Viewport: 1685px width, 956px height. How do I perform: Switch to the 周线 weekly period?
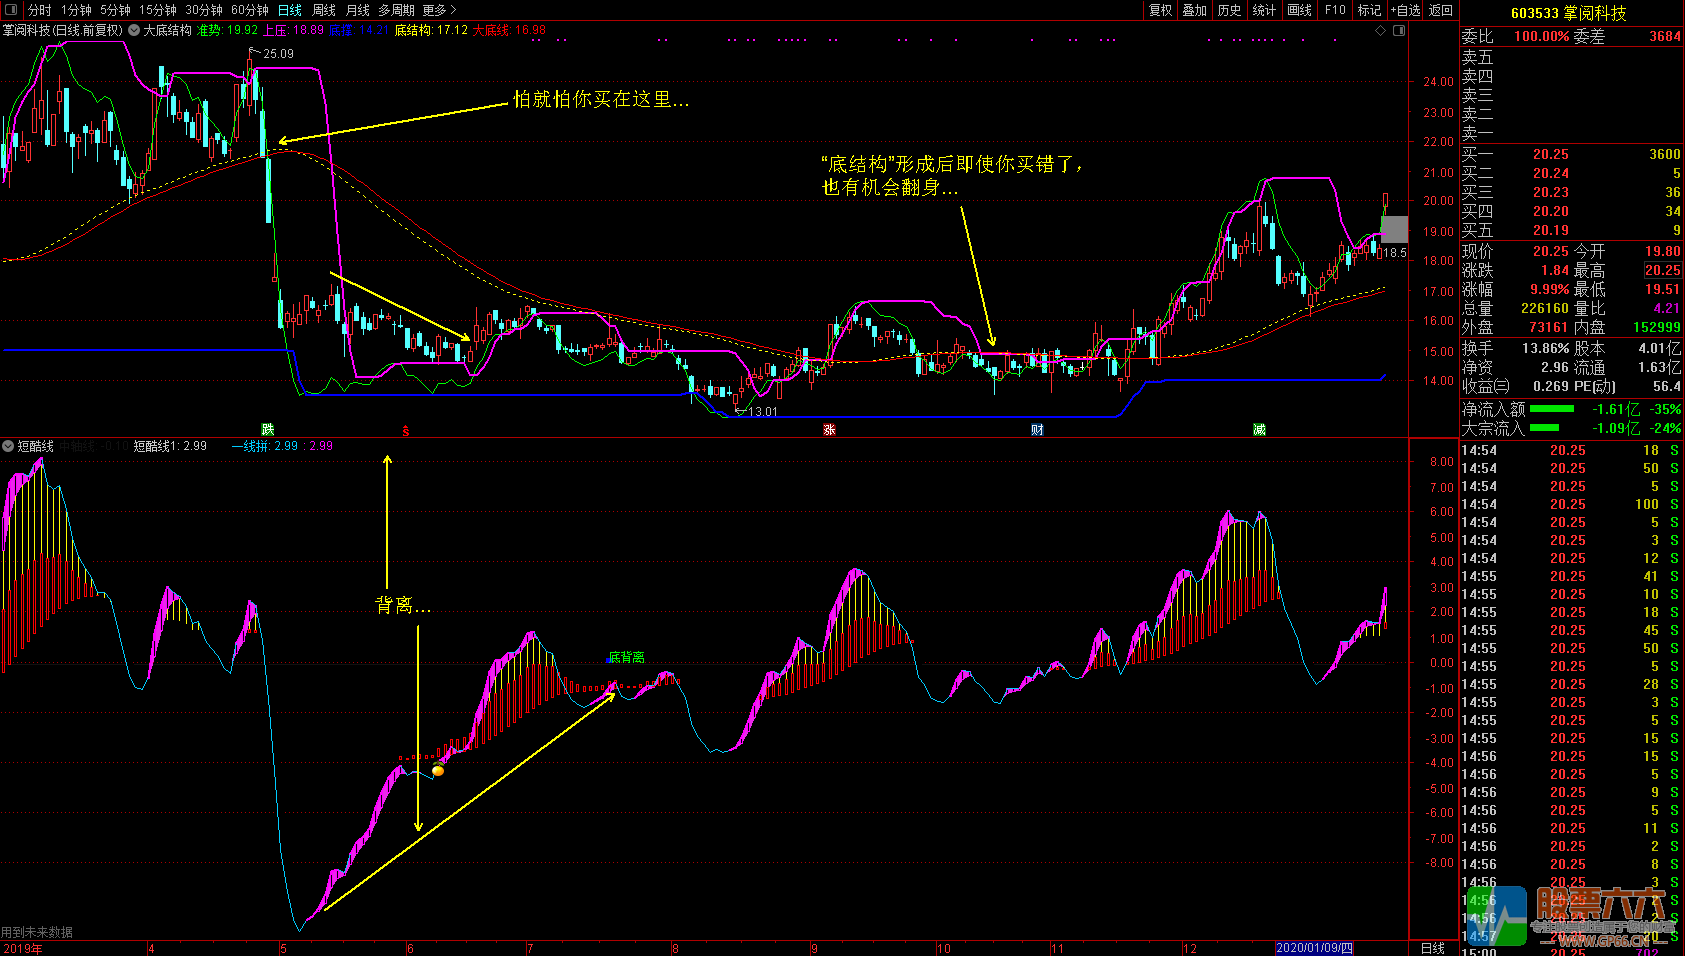coord(324,10)
